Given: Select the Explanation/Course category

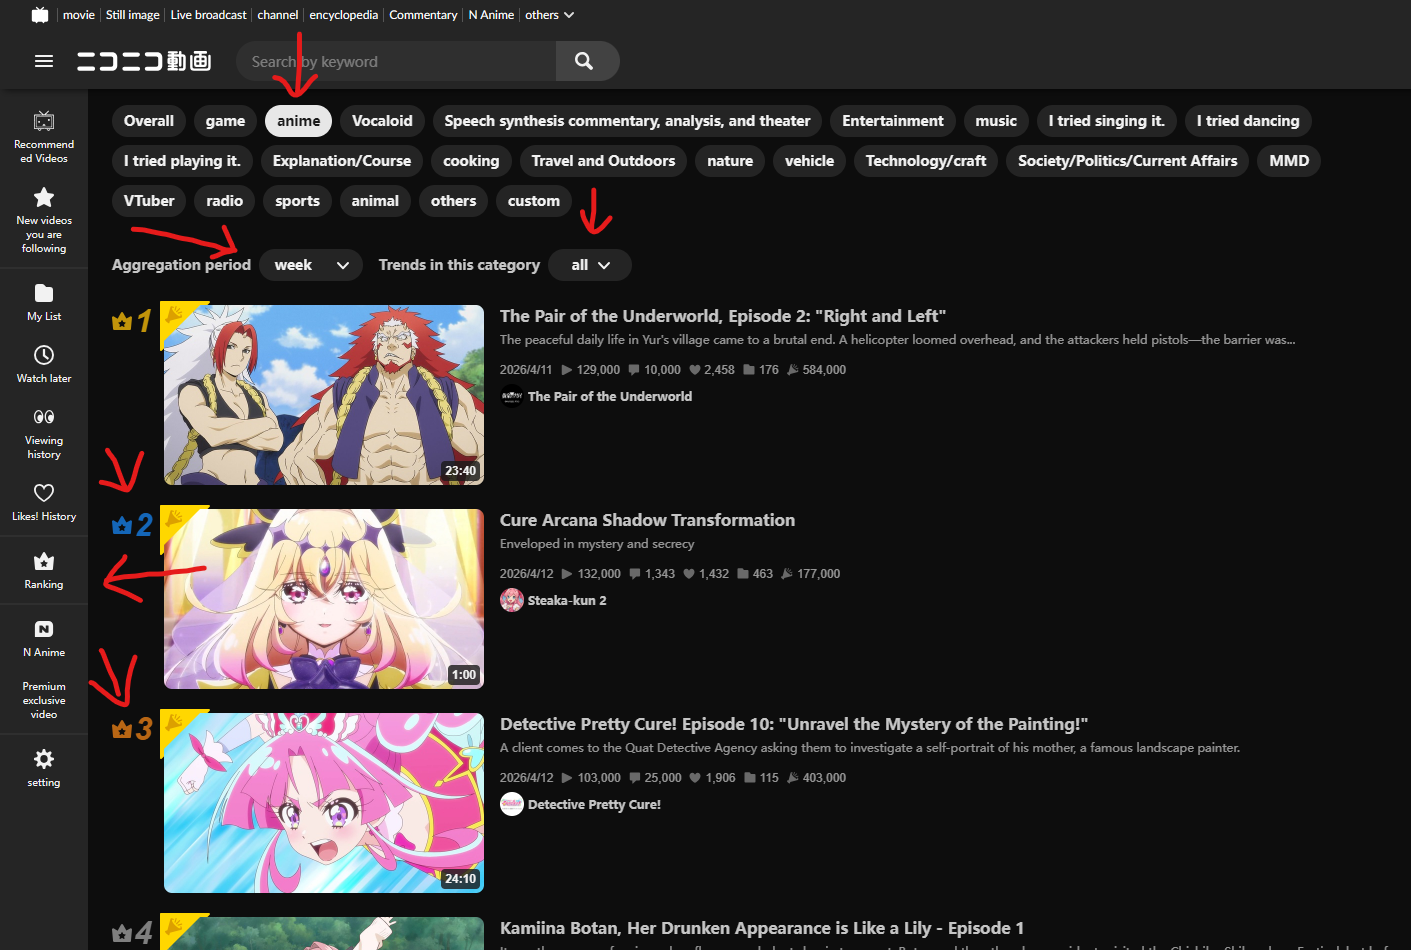Looking at the screenshot, I should (342, 161).
